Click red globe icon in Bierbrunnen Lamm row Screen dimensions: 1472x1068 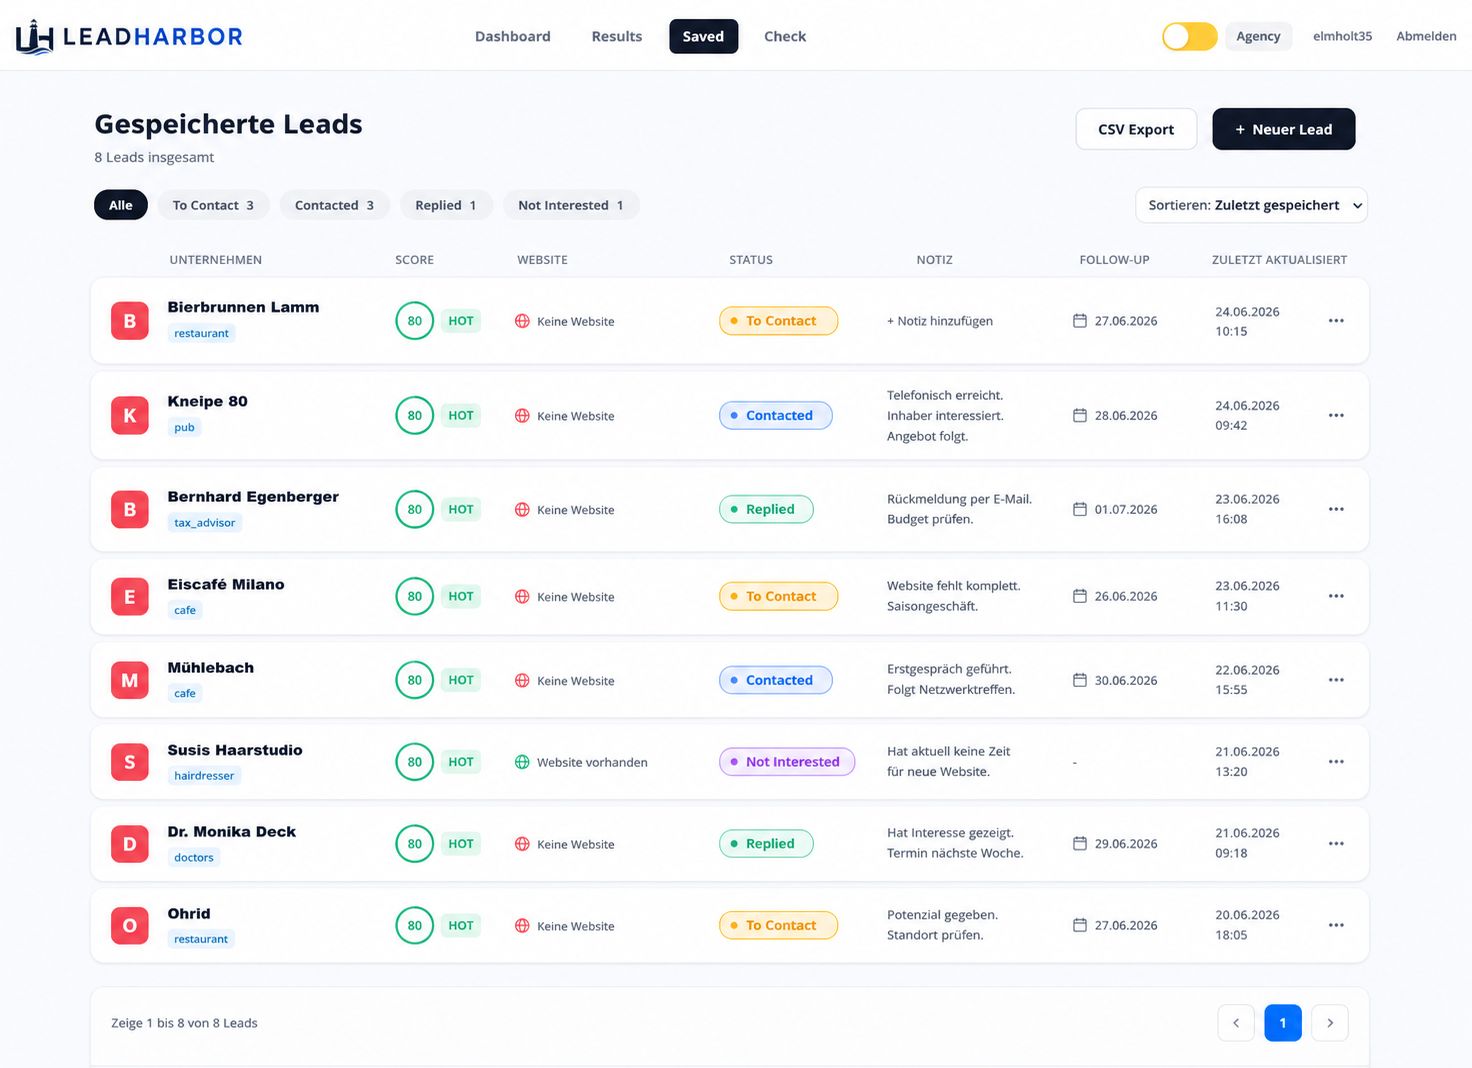click(x=522, y=321)
